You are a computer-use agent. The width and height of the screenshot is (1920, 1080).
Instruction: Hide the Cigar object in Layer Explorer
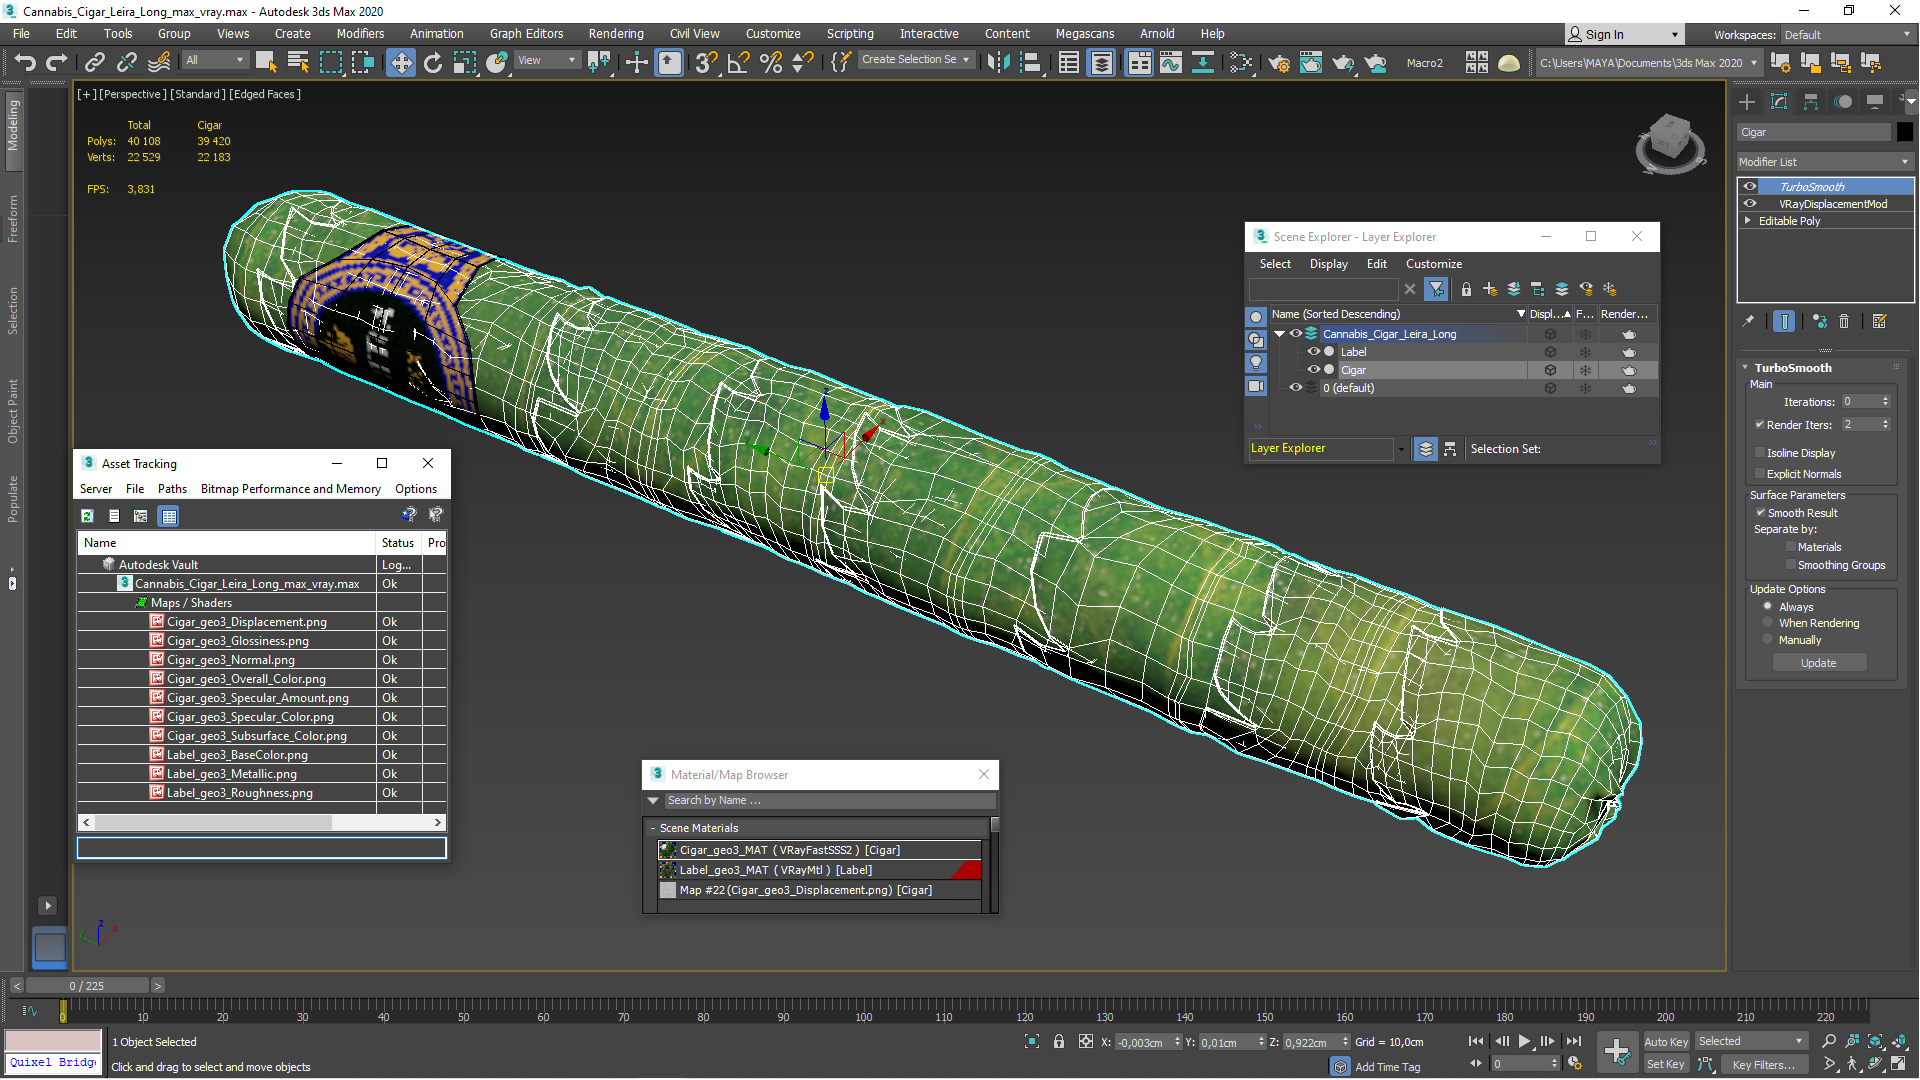click(x=1314, y=370)
